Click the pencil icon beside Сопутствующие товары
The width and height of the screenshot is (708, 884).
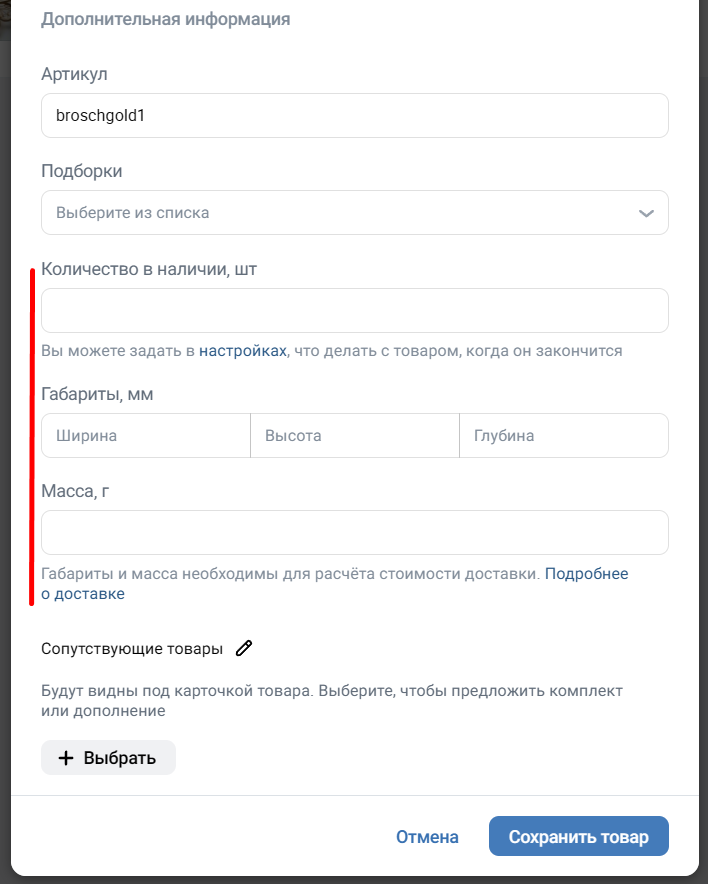[x=244, y=648]
